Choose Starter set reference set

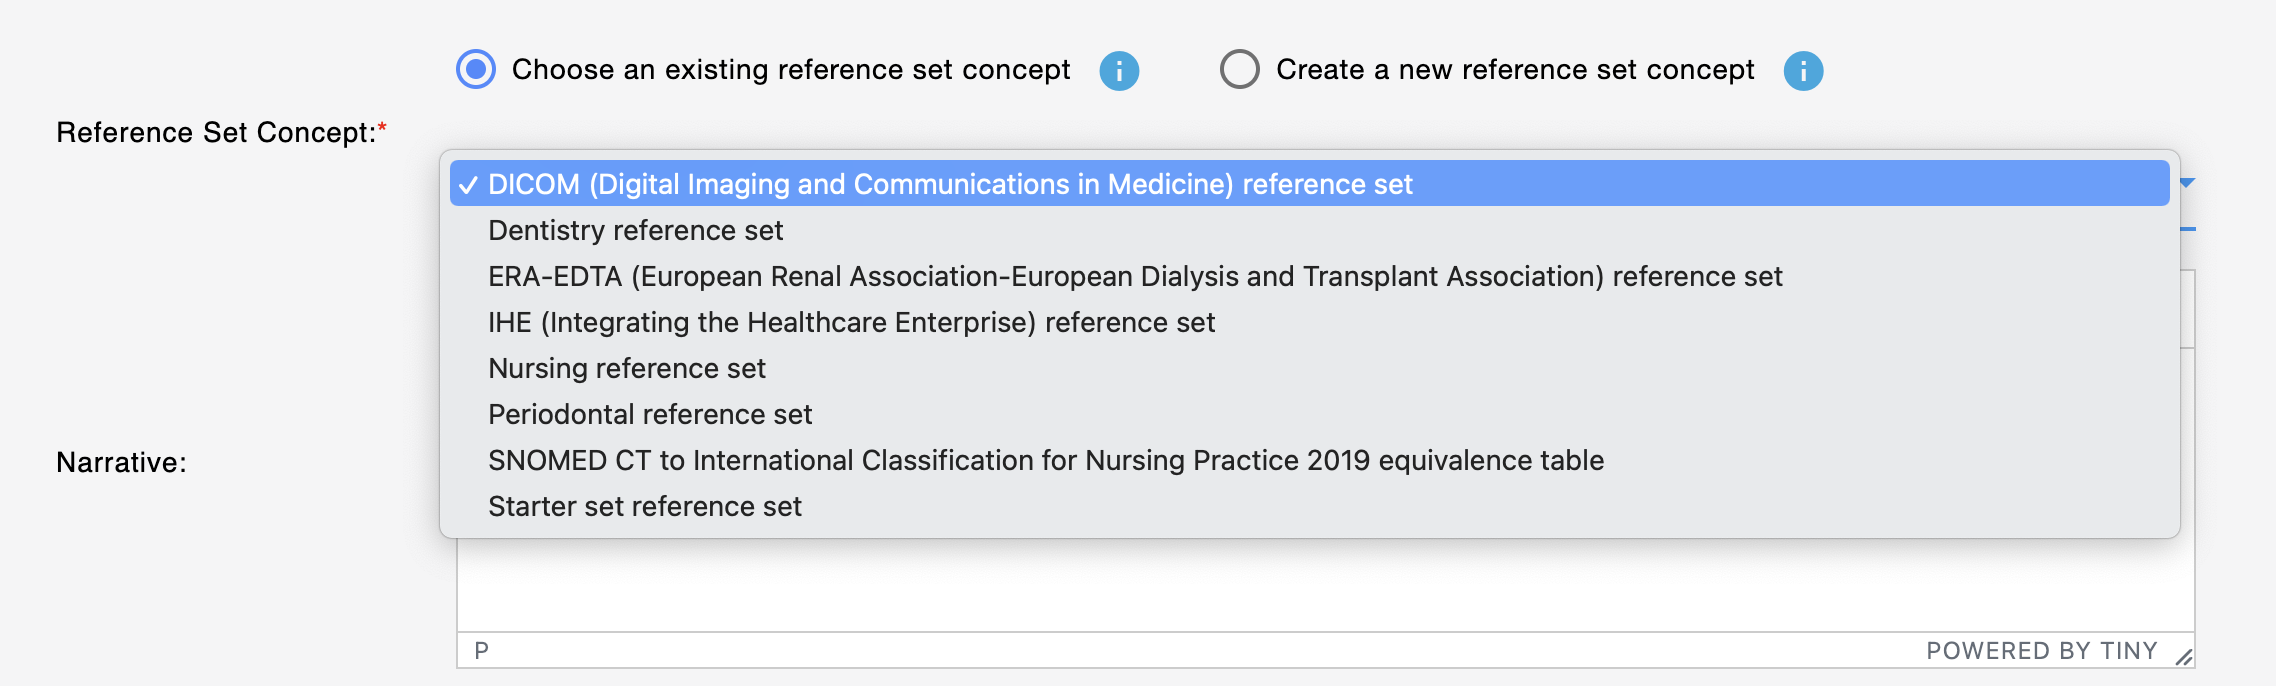(1309, 506)
